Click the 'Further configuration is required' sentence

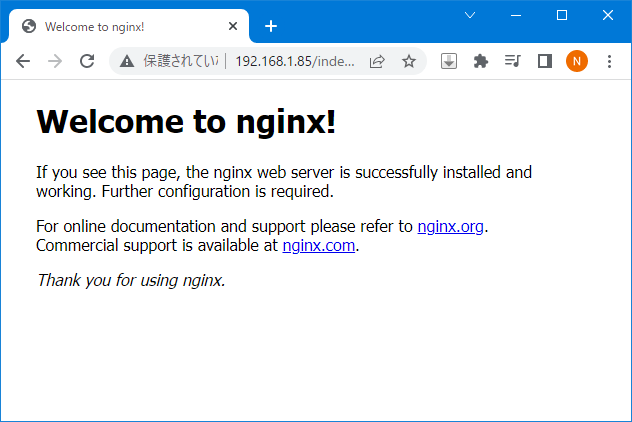218,191
